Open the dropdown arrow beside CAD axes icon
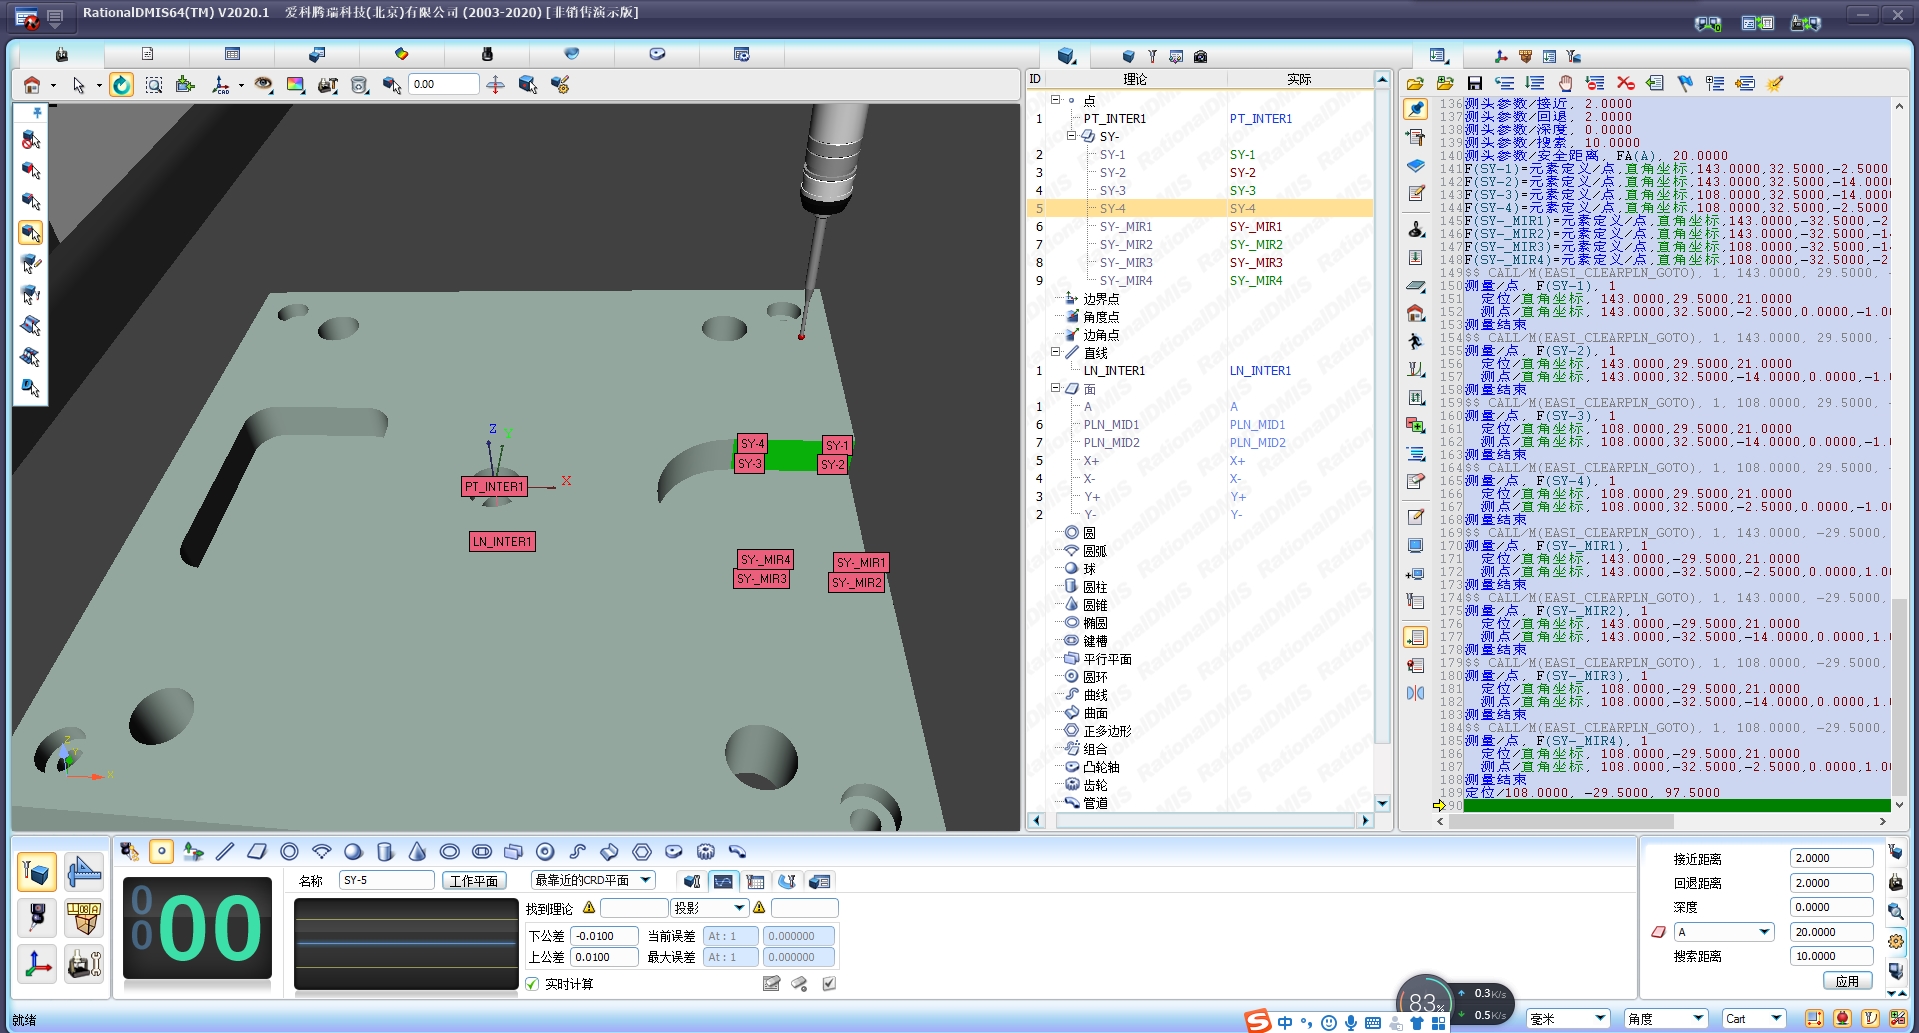This screenshot has width=1919, height=1033. click(241, 86)
